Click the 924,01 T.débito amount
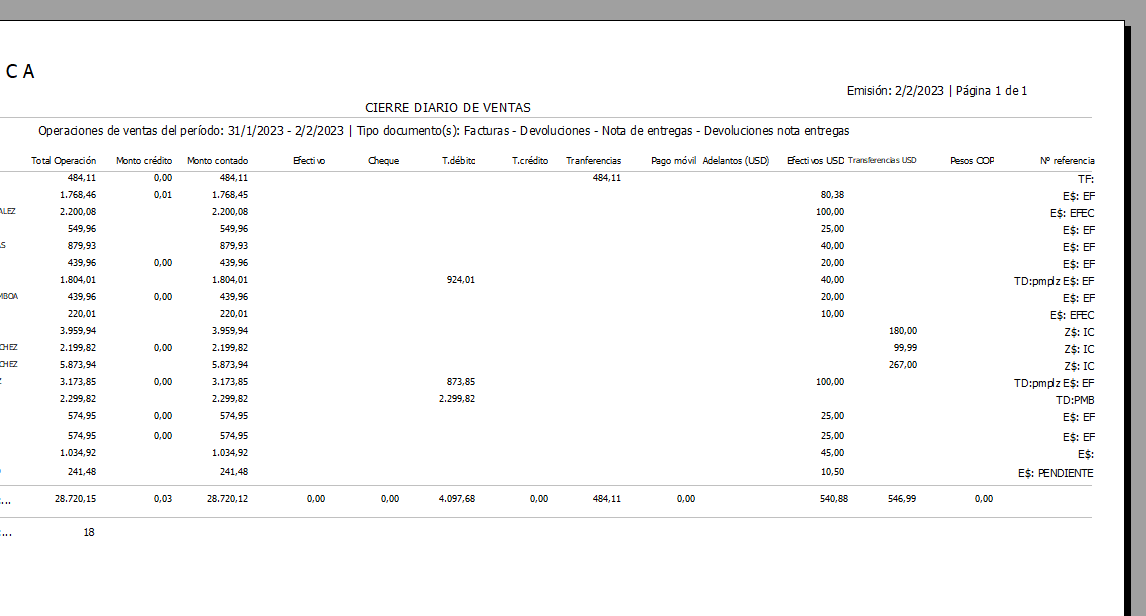1146x616 pixels. point(460,280)
